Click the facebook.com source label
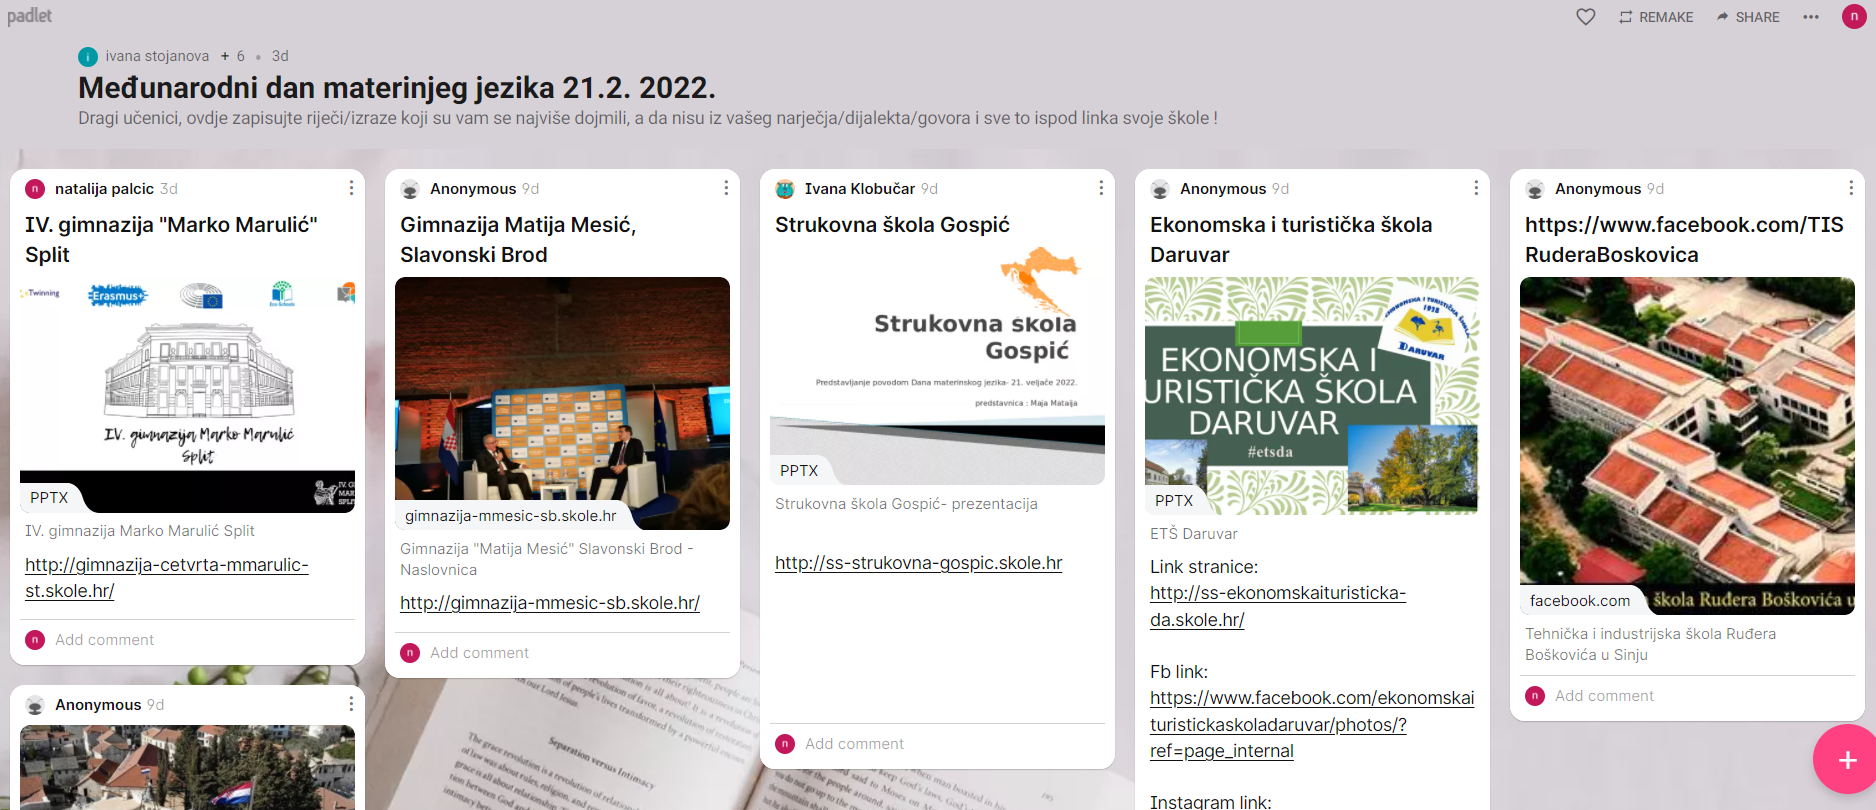 click(1580, 600)
